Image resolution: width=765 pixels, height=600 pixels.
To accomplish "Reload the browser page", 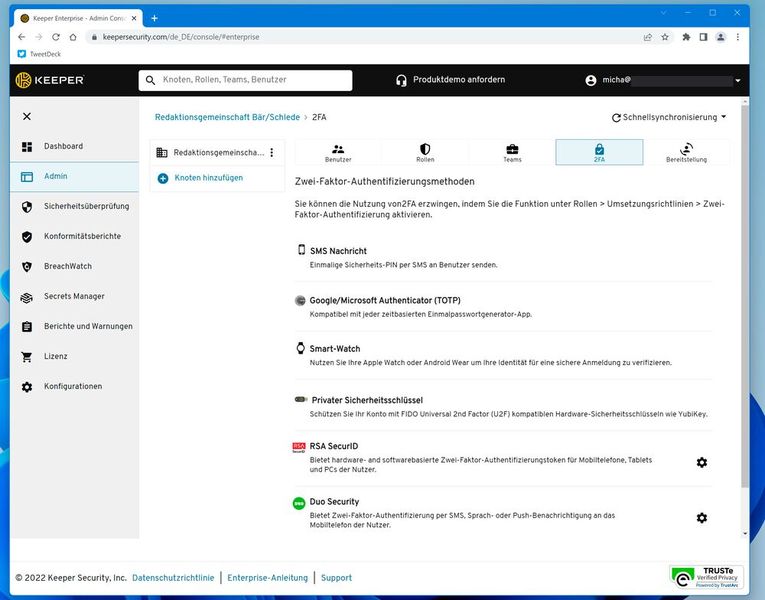I will pyautogui.click(x=56, y=37).
